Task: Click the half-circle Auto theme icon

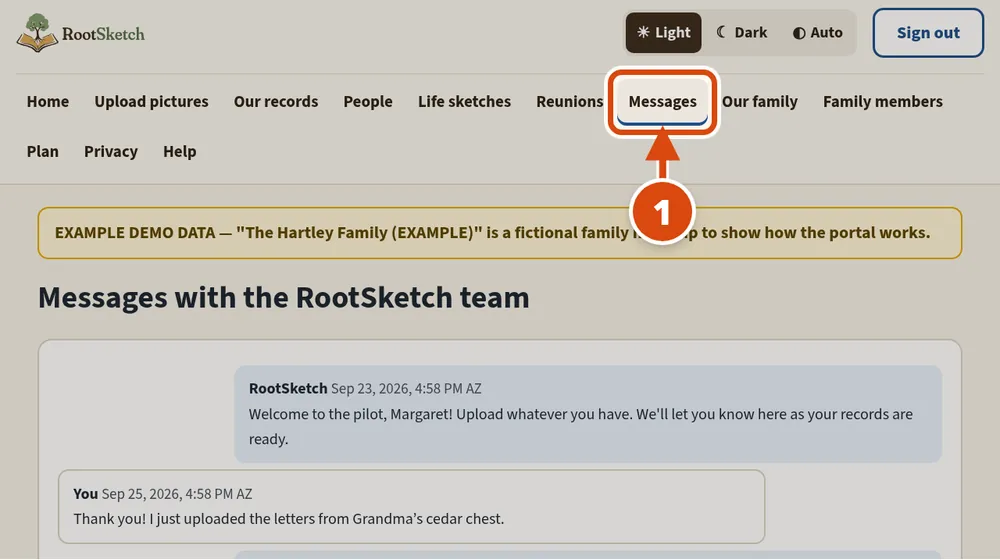Action: pos(798,33)
